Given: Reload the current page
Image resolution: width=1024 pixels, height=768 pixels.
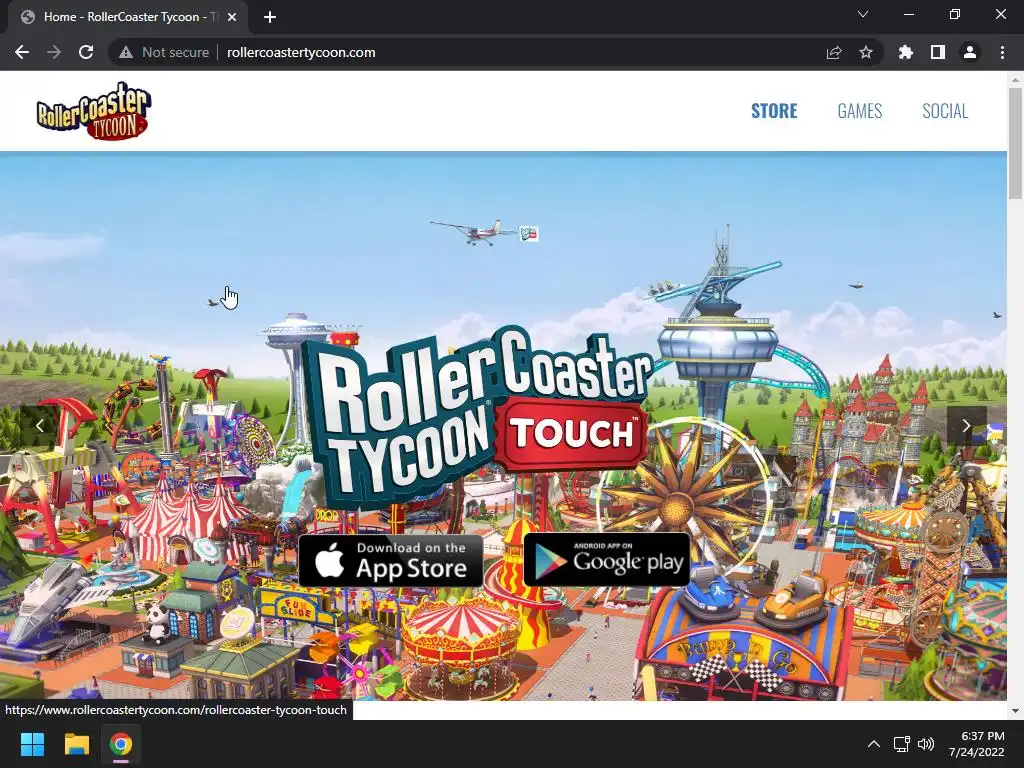Looking at the screenshot, I should tap(86, 52).
